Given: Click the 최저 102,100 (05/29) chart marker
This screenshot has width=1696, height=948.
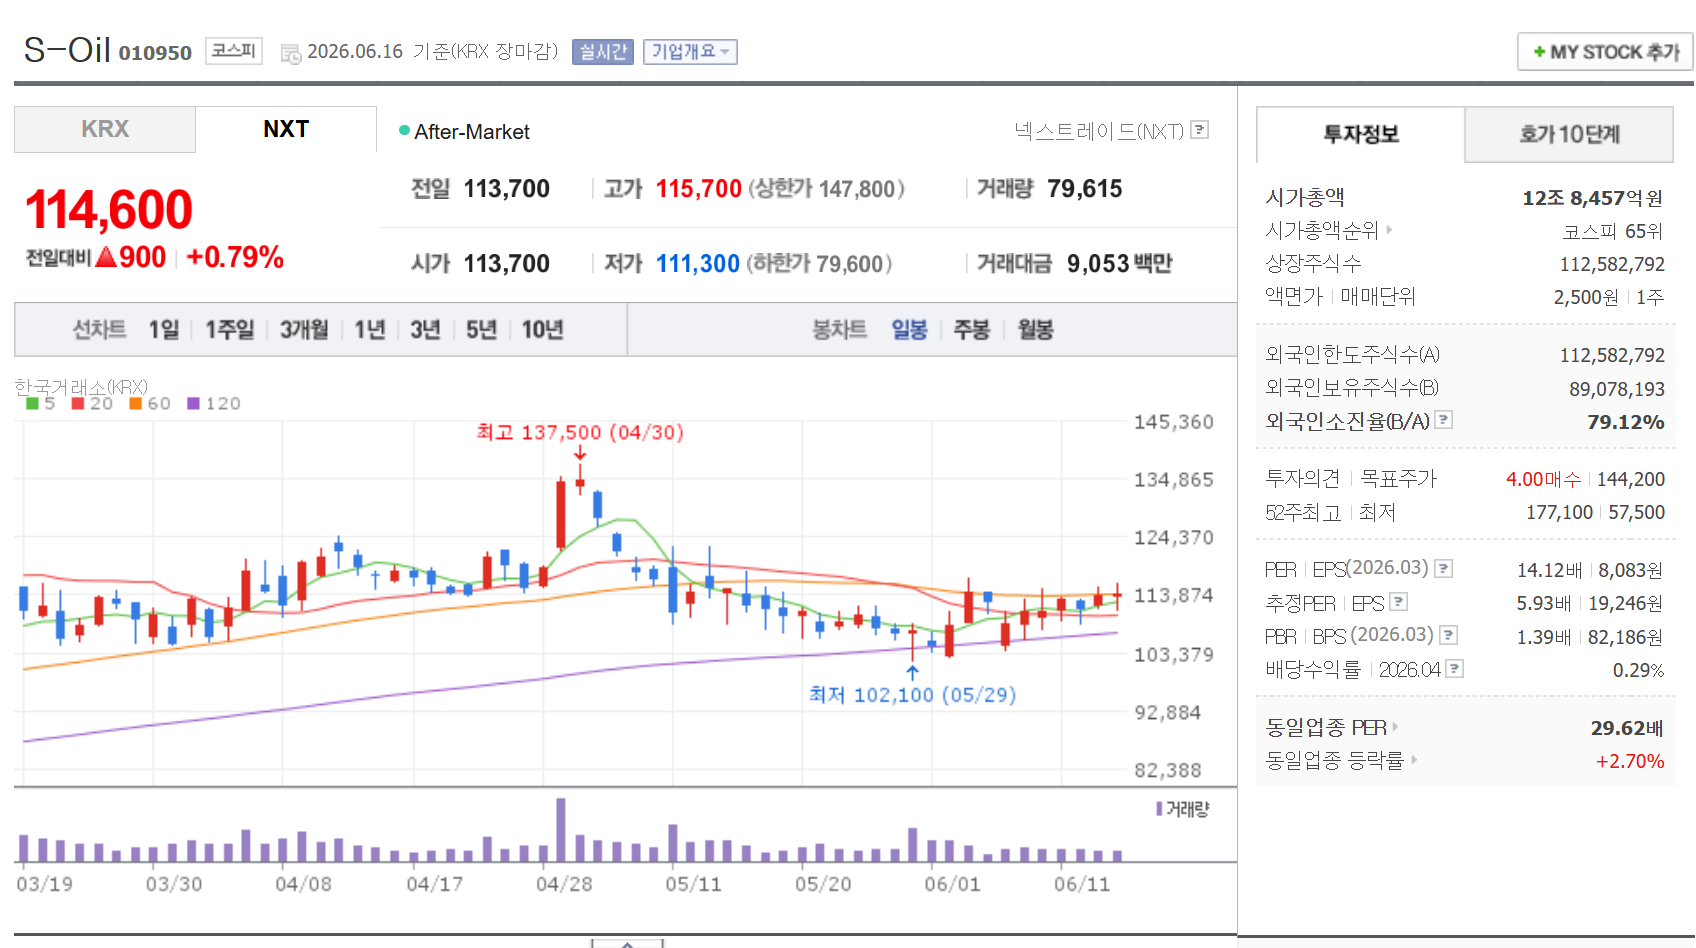Looking at the screenshot, I should pos(912,694).
